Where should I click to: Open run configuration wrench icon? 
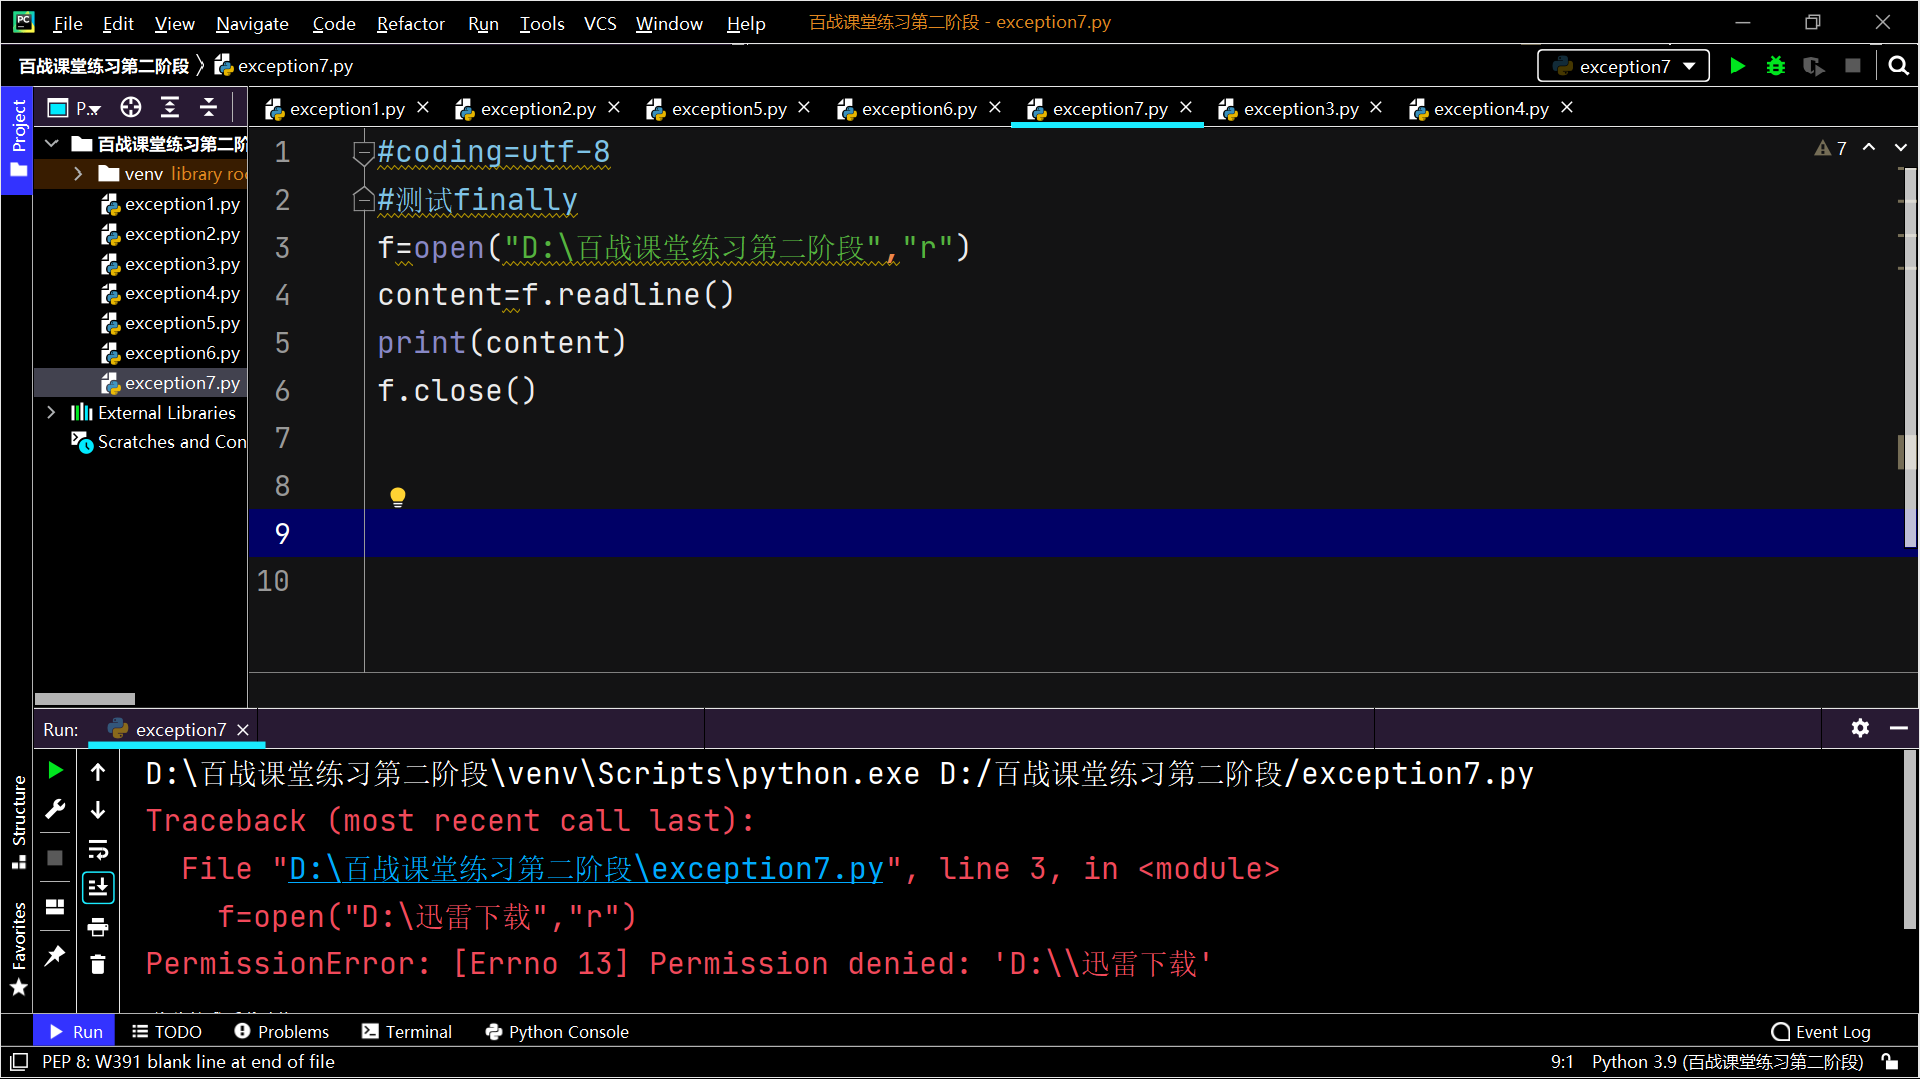click(x=56, y=809)
